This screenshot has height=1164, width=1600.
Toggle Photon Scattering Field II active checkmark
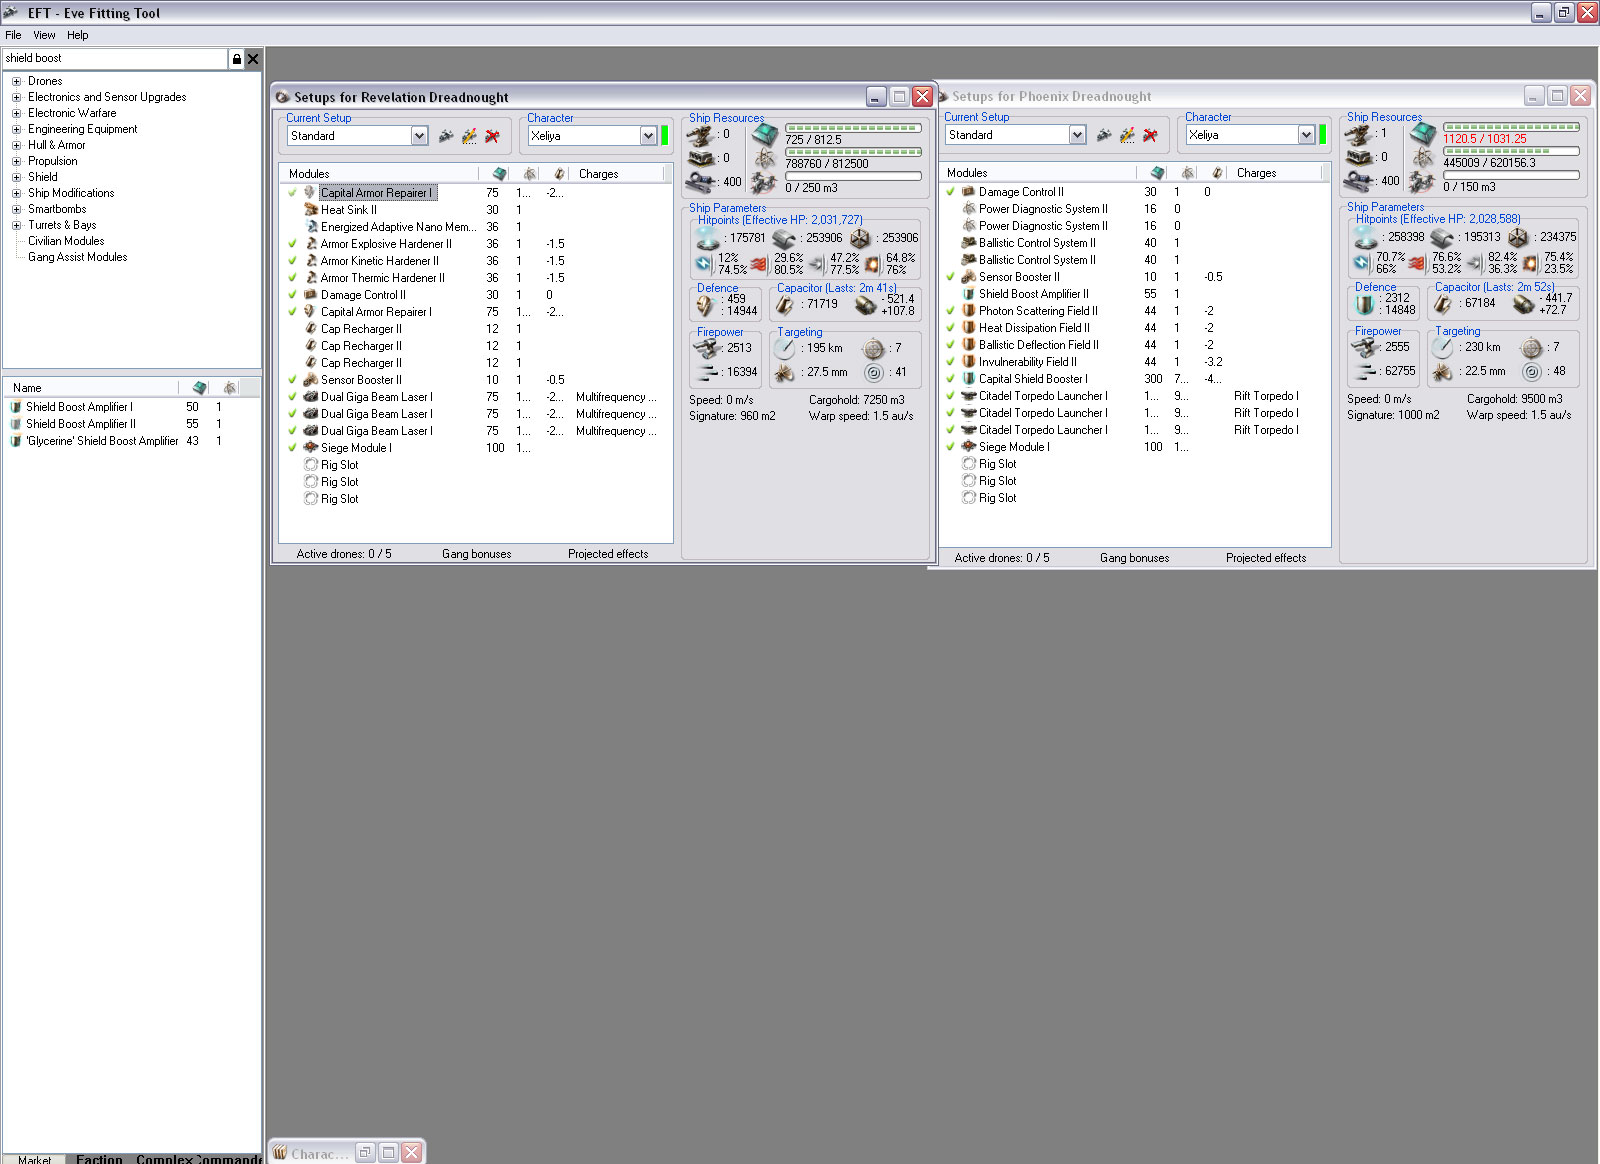[x=951, y=311]
